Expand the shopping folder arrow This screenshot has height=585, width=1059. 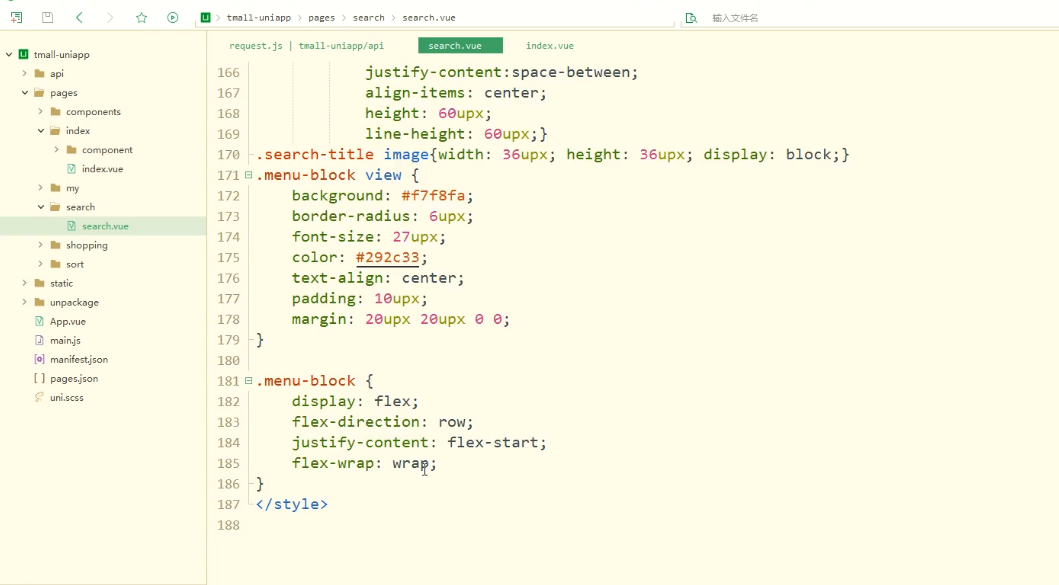tap(41, 245)
